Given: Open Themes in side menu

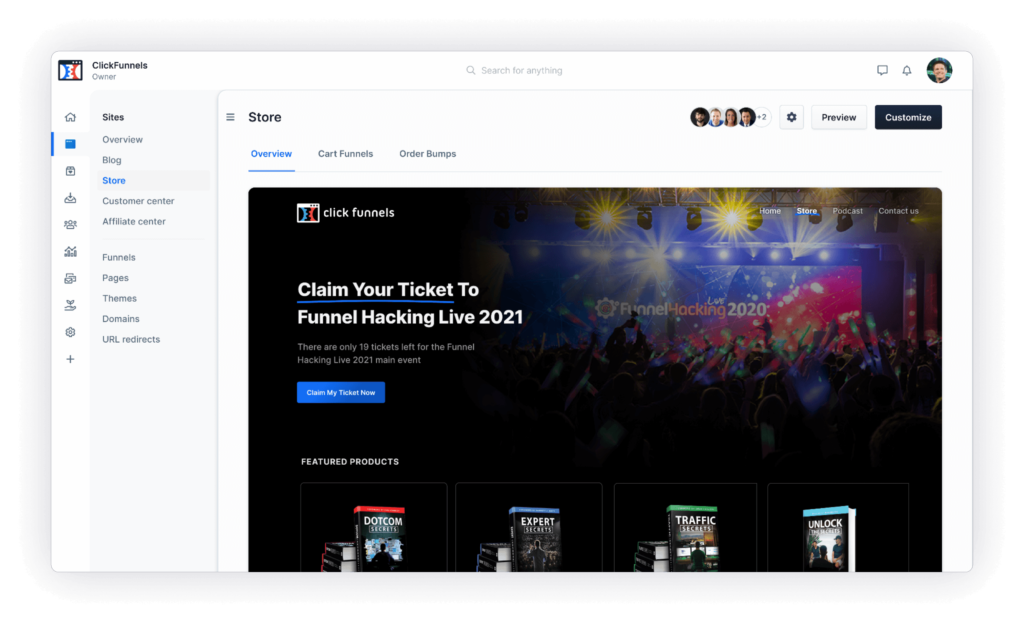Looking at the screenshot, I should tap(120, 298).
